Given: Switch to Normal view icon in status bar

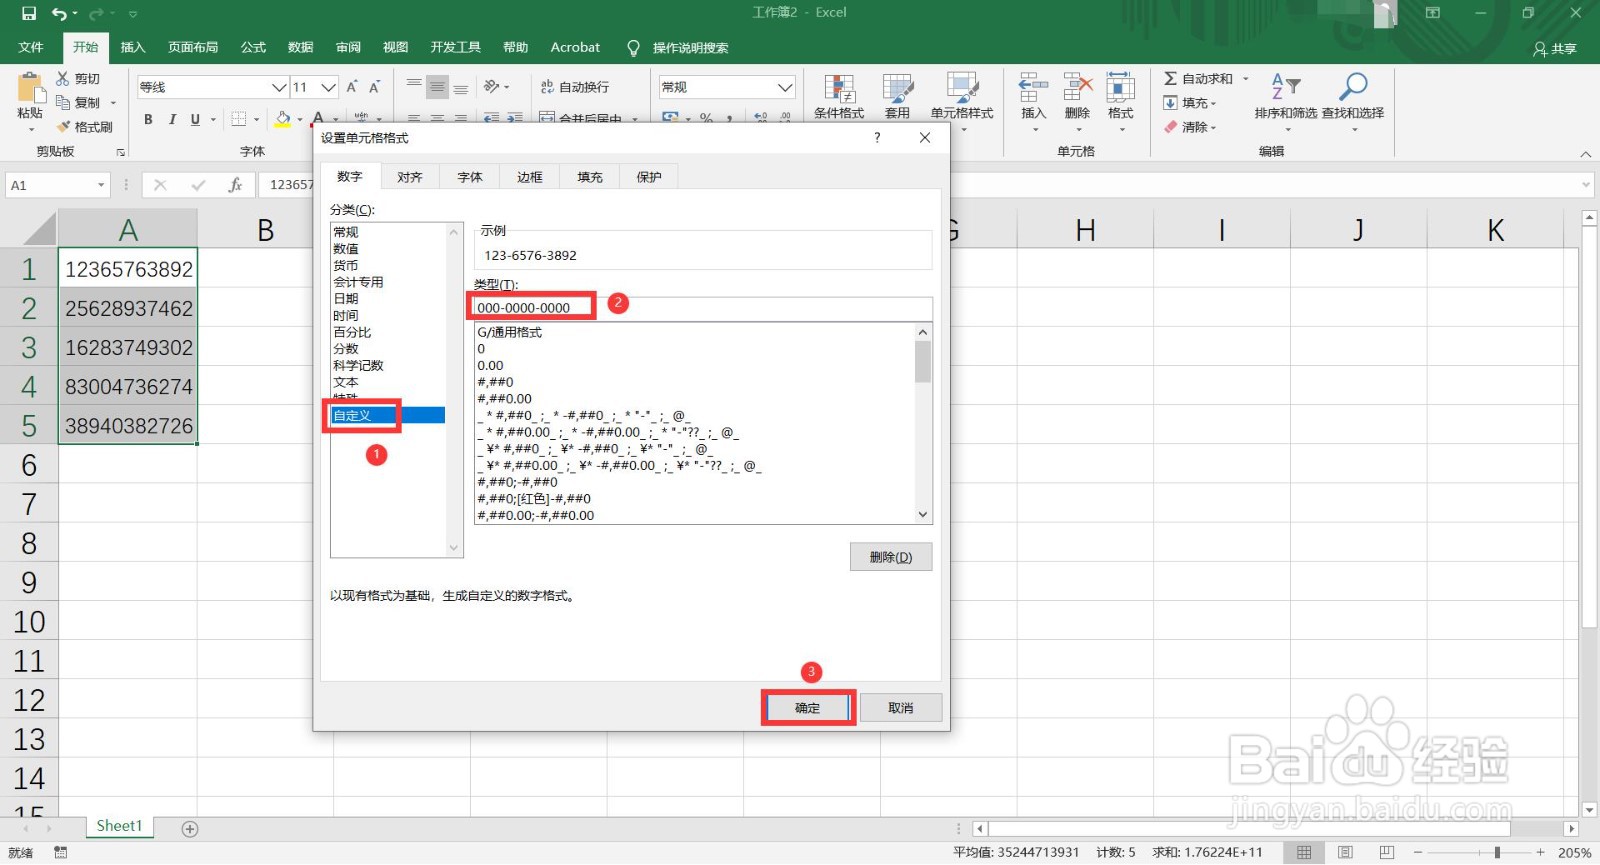Looking at the screenshot, I should 1304,852.
